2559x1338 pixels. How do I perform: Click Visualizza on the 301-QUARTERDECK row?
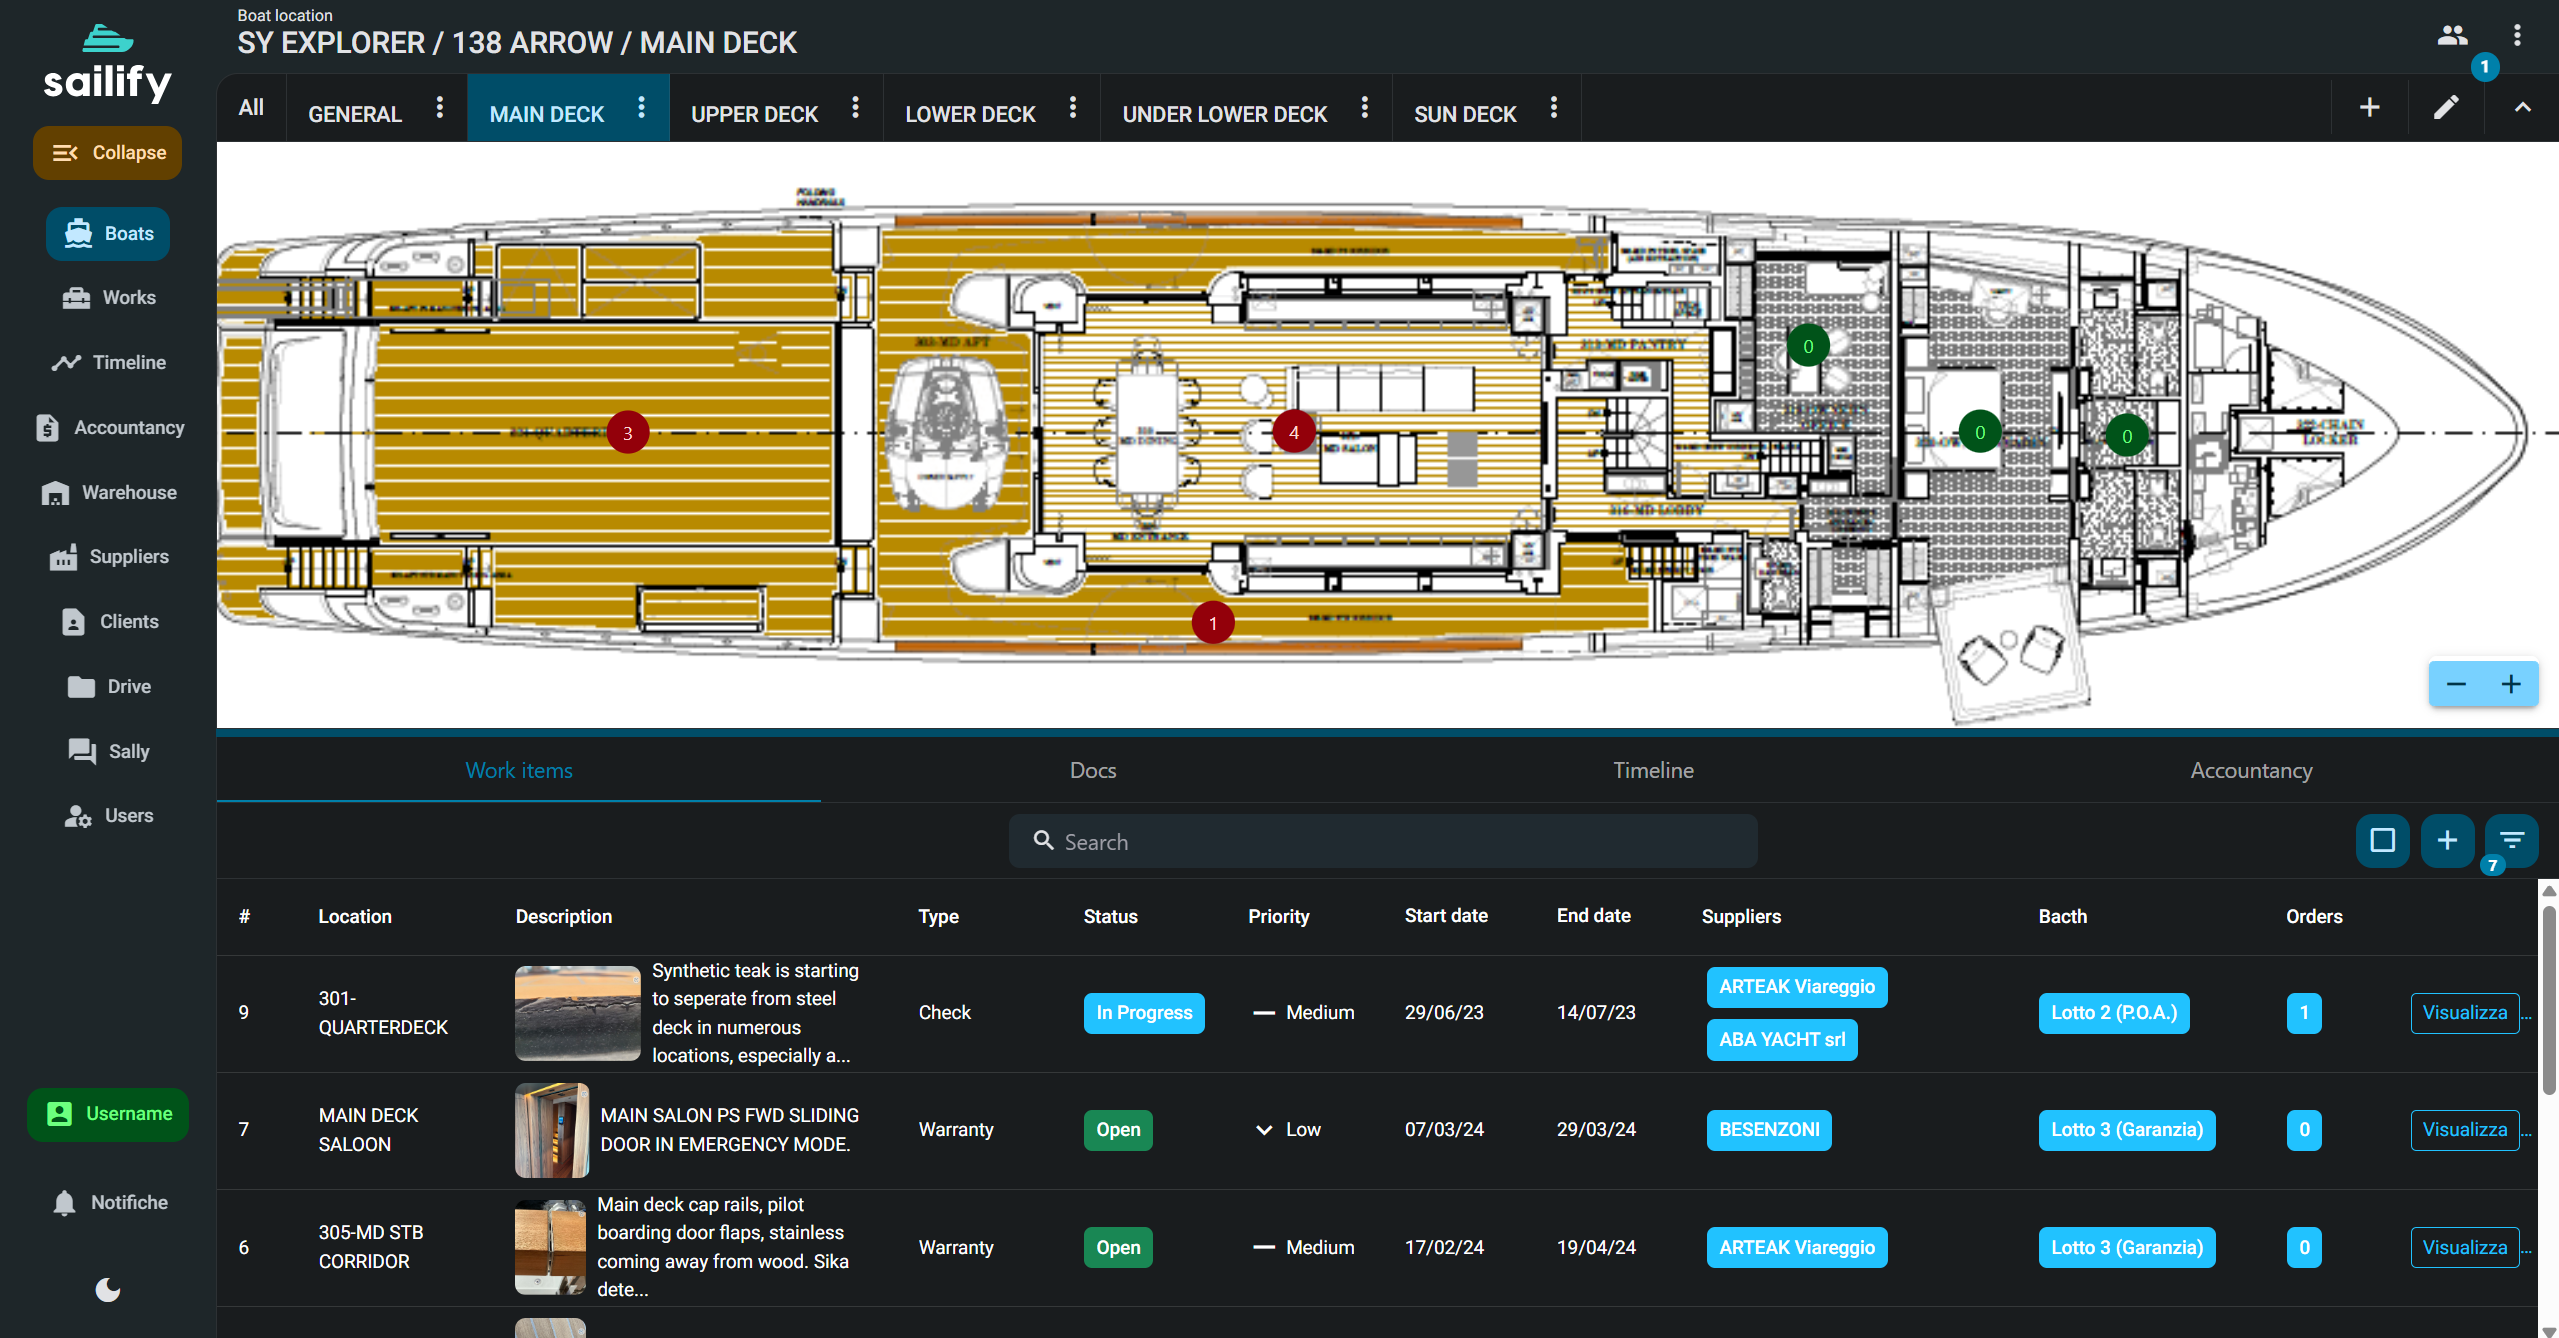coord(2466,1012)
